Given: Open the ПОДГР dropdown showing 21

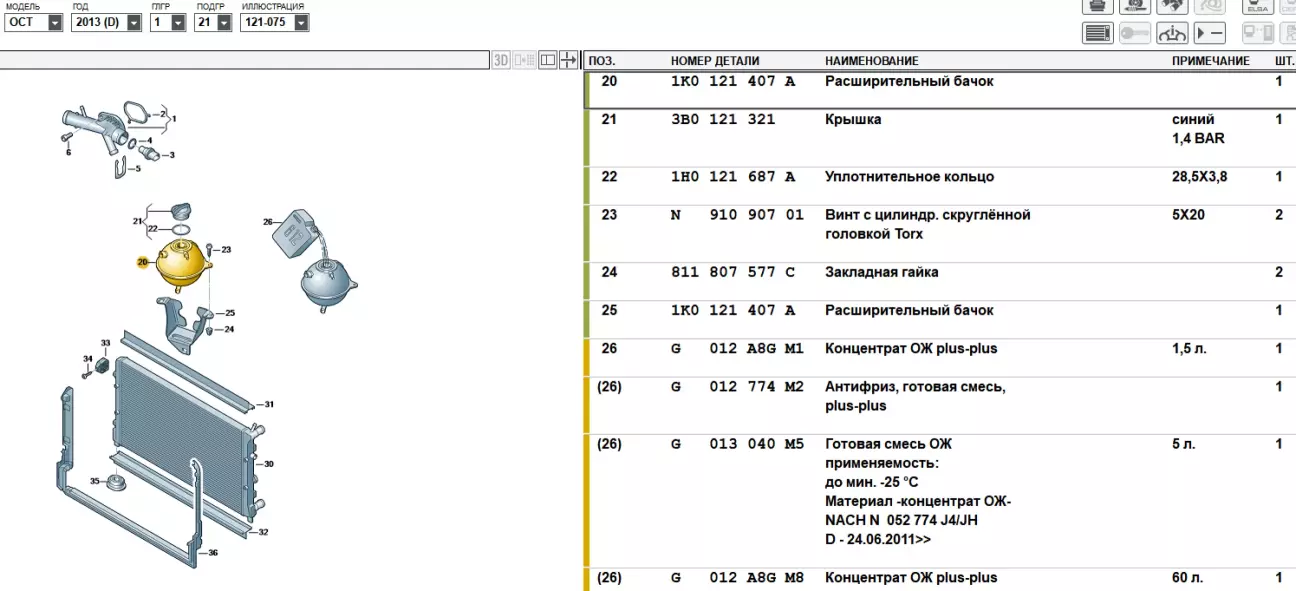Looking at the screenshot, I should [214, 22].
